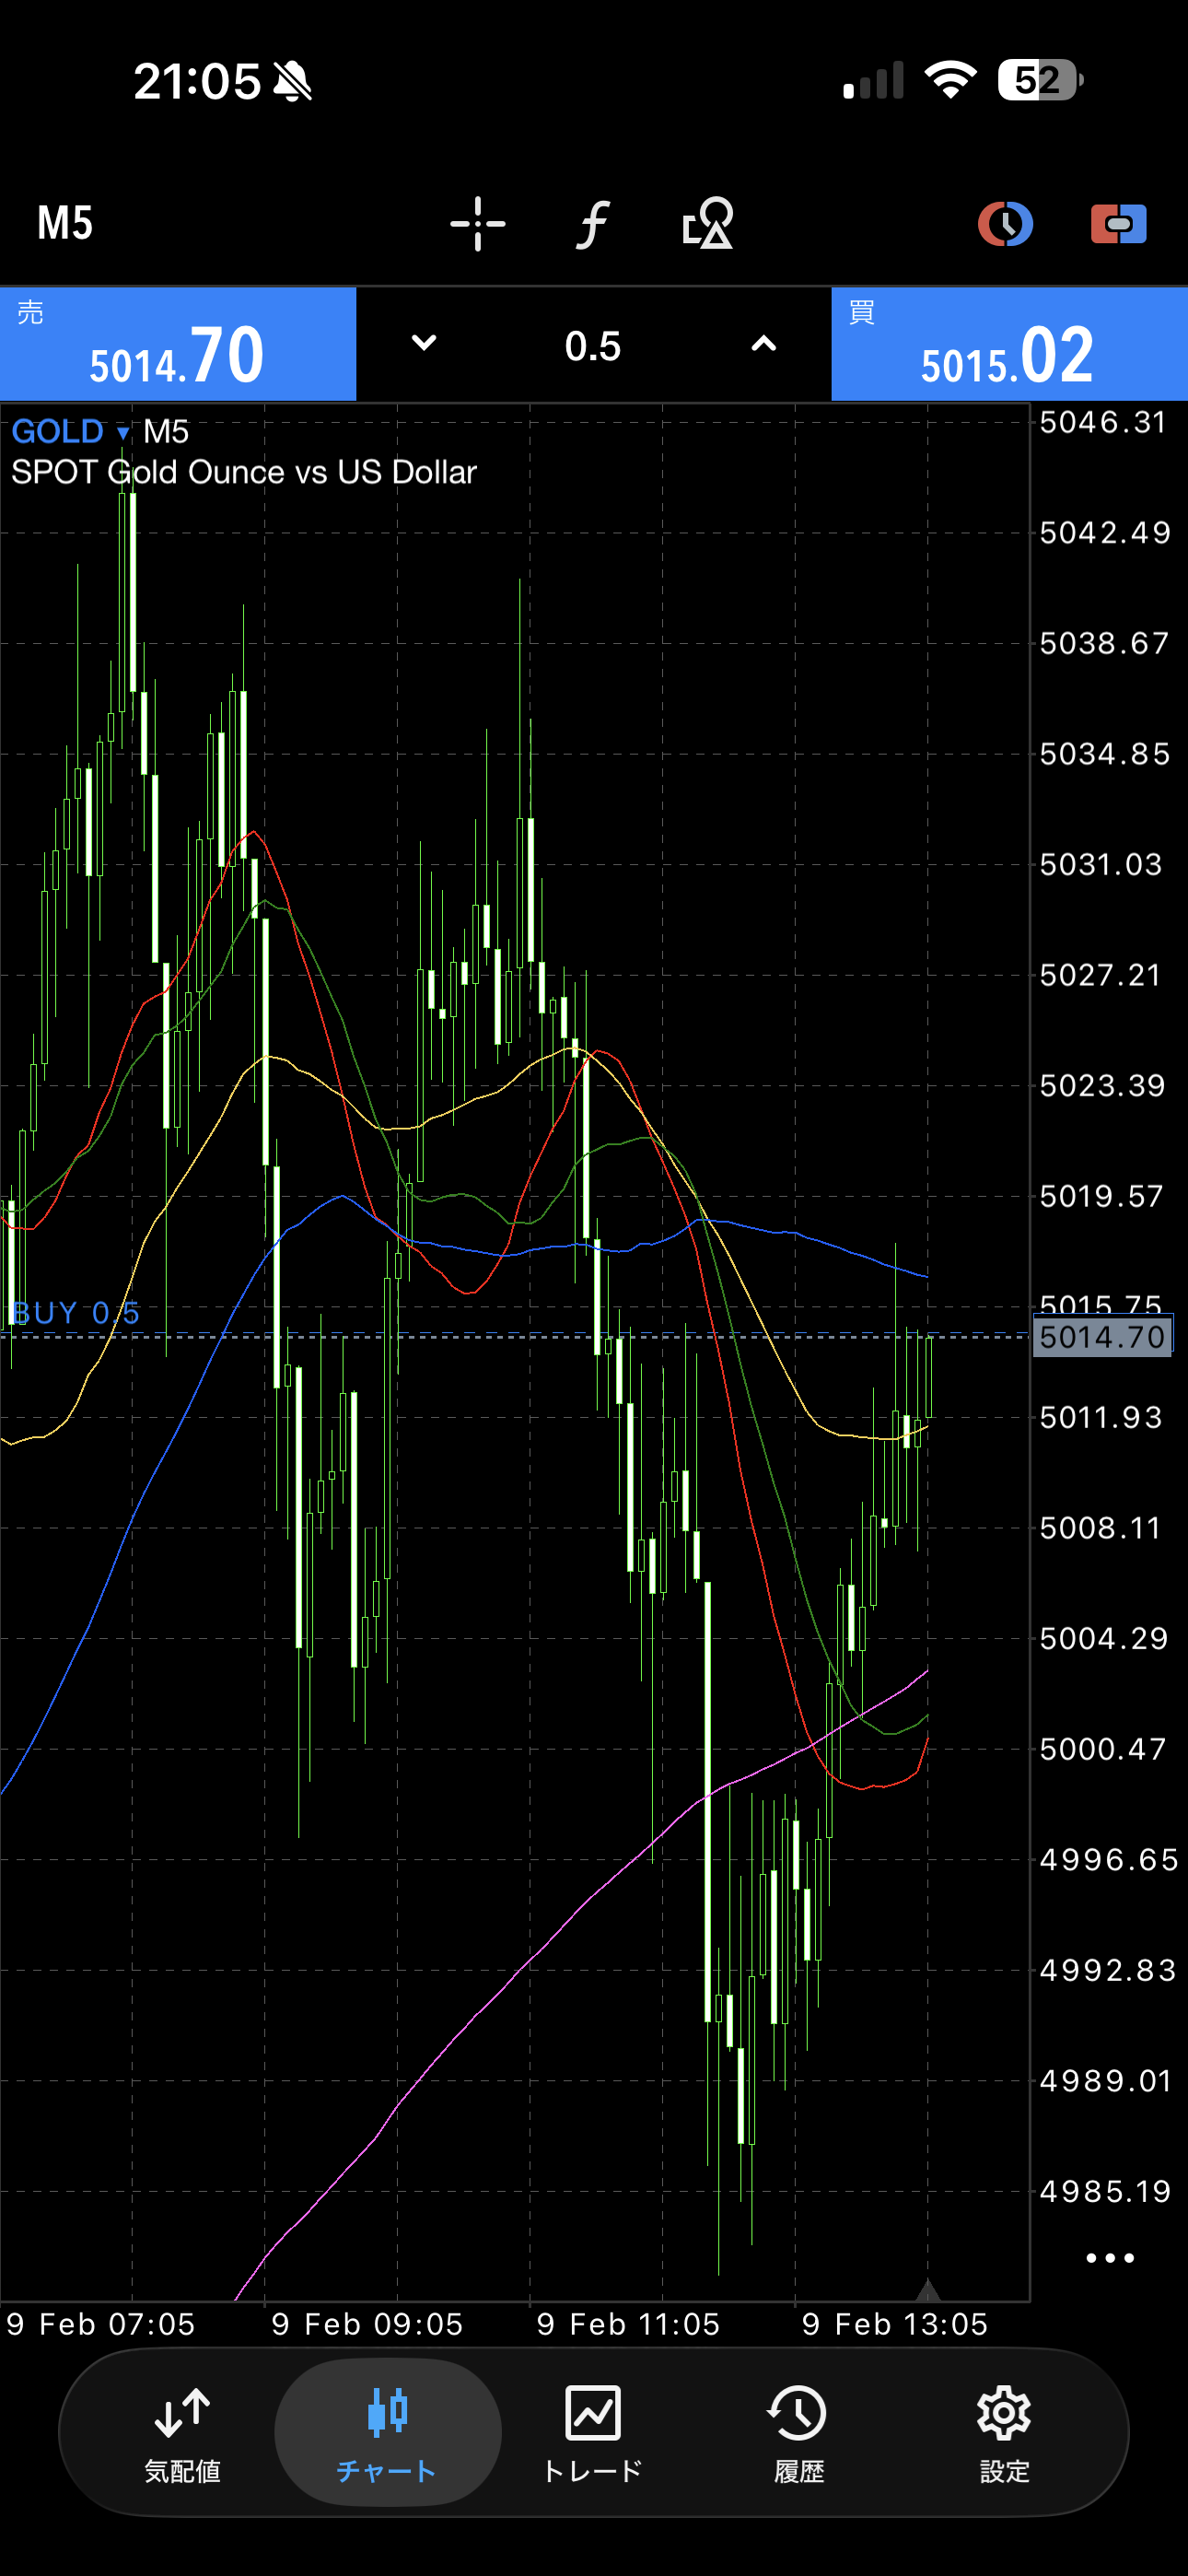Open the indicators function icon
1188x2576 pixels.
(x=593, y=223)
